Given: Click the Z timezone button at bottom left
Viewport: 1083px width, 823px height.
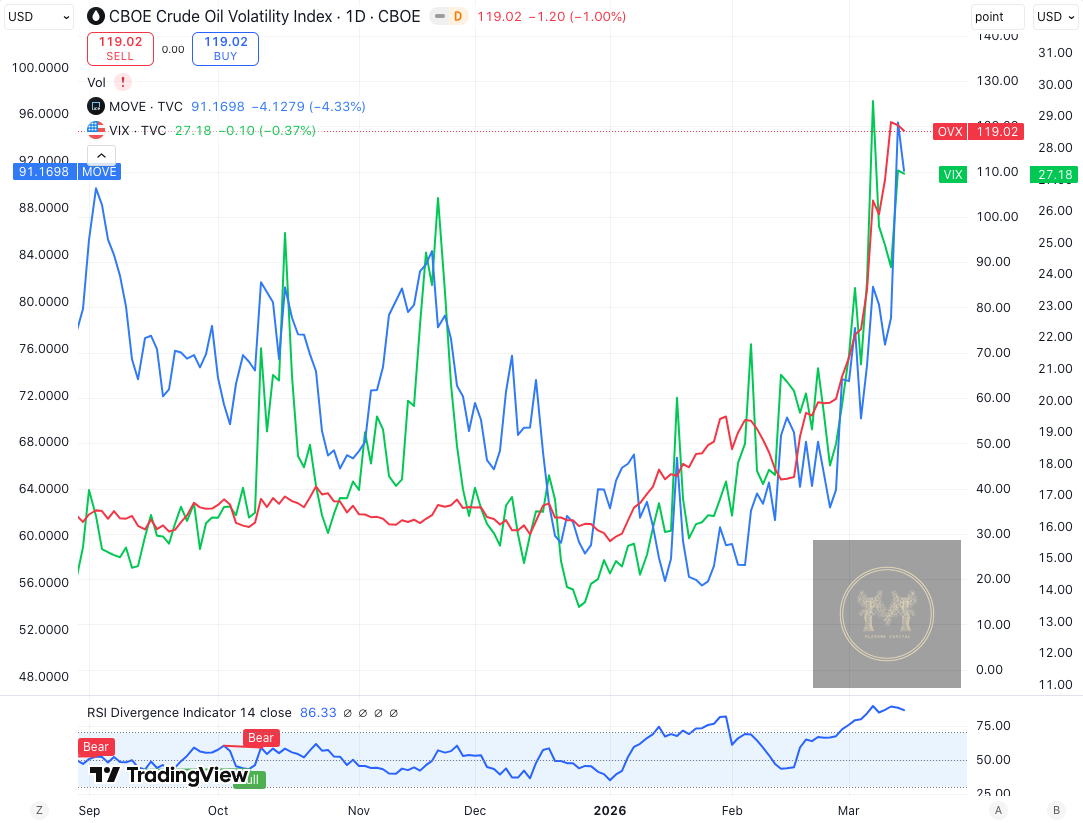Looking at the screenshot, I should tap(39, 811).
